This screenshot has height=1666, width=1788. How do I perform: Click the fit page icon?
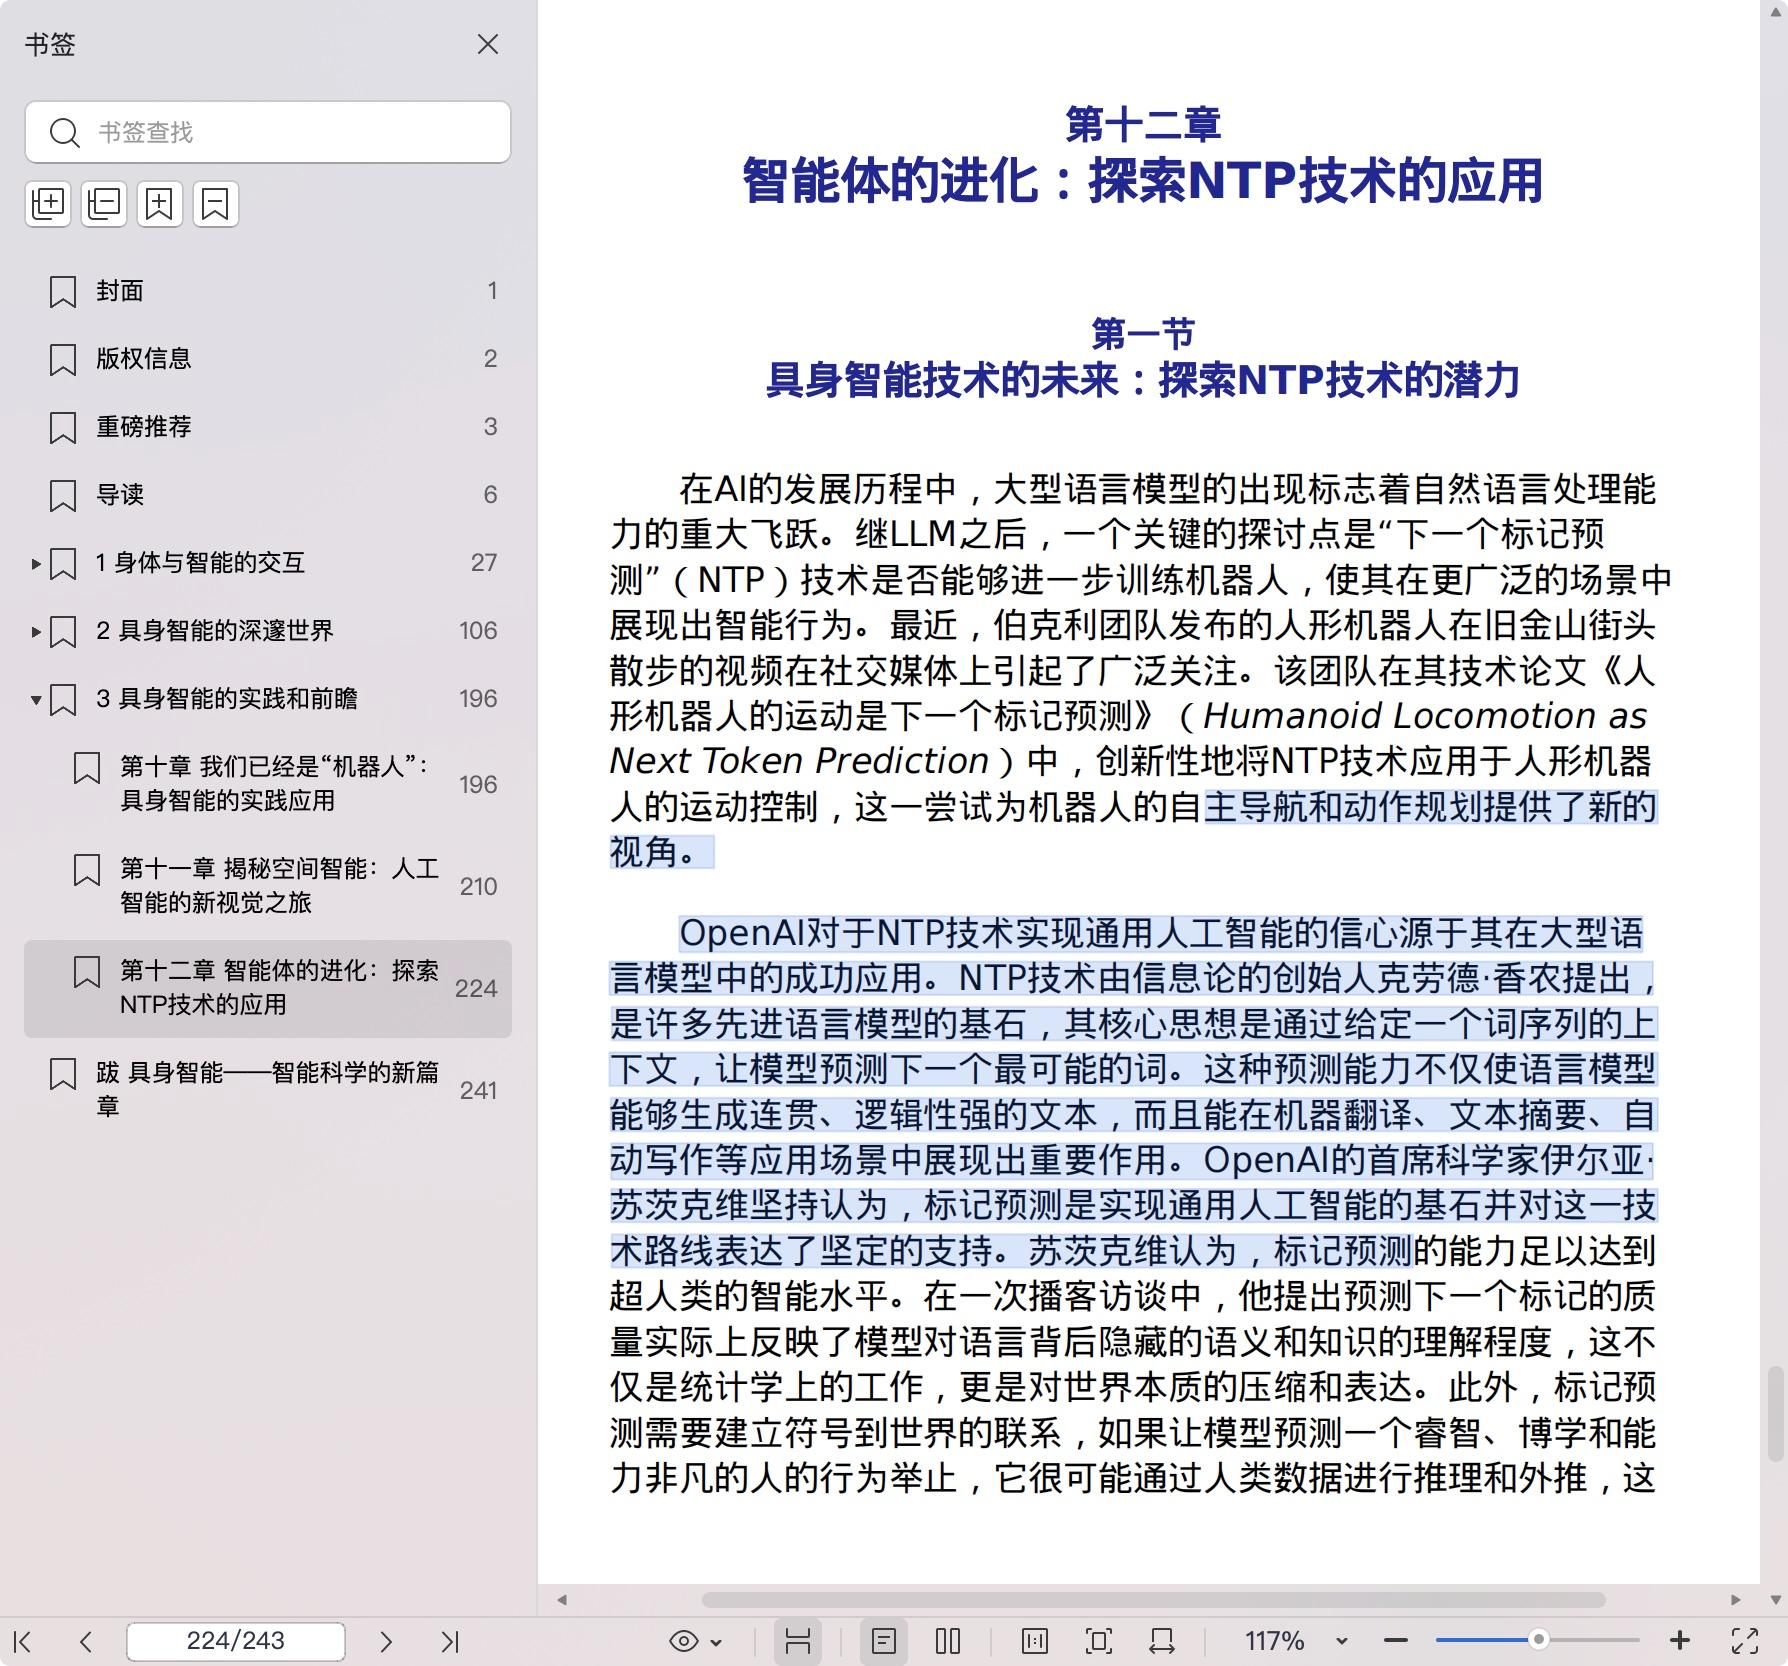coord(1098,1641)
